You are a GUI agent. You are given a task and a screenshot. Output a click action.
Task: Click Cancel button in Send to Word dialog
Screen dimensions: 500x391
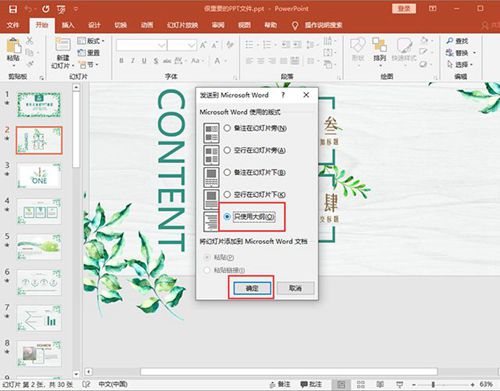click(295, 288)
